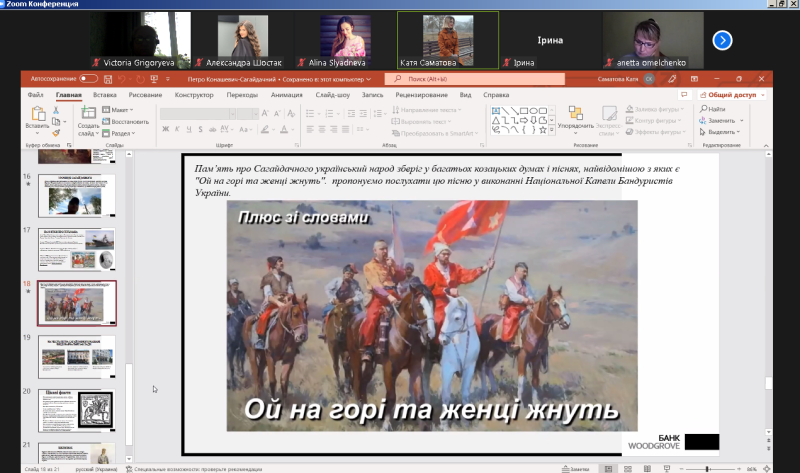Click font color A swatch button
800x473 pixels.
click(284, 129)
